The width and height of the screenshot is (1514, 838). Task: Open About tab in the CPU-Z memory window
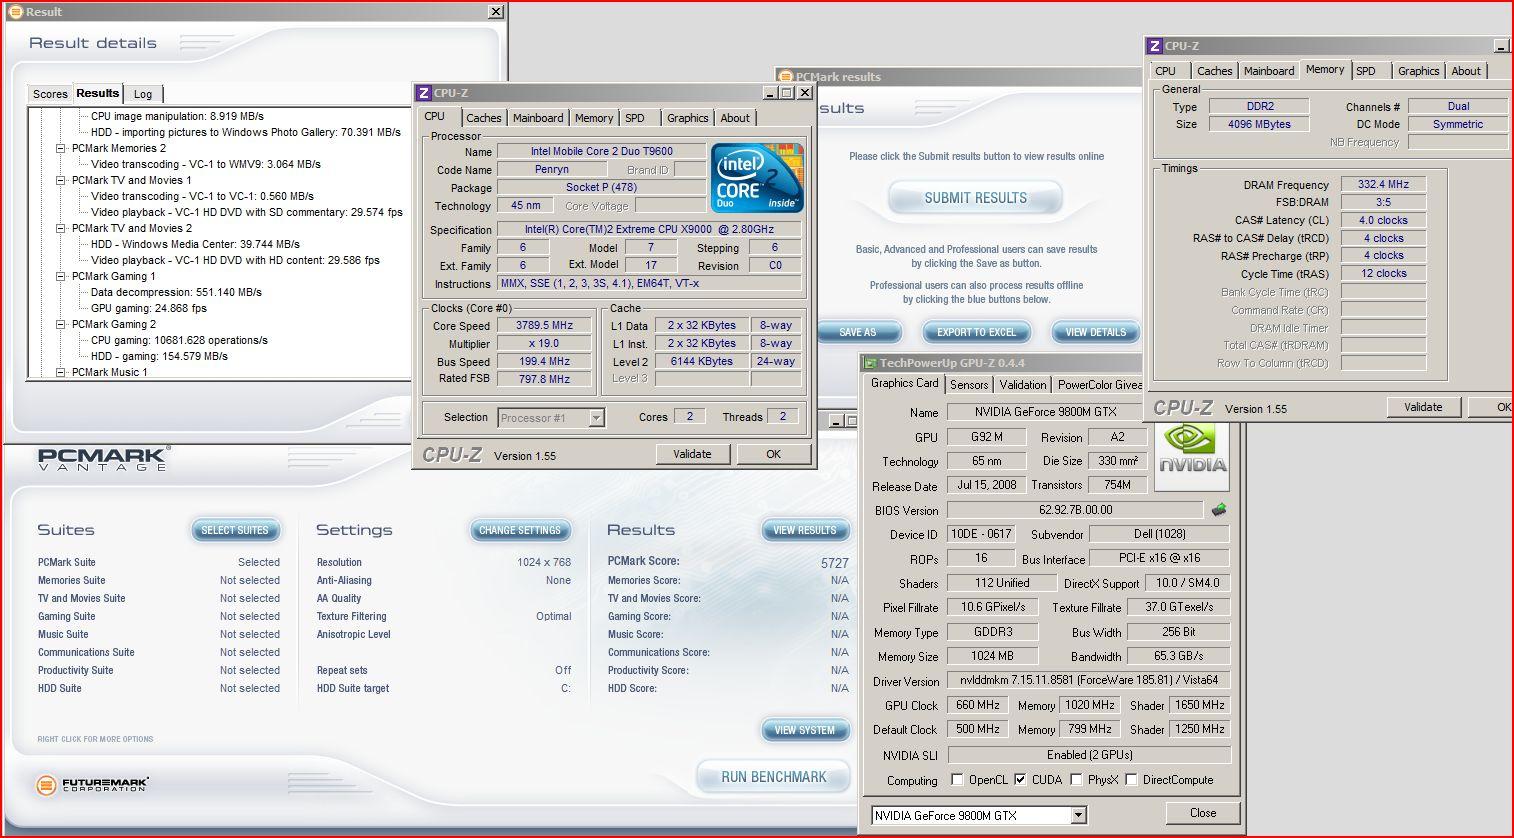click(x=1466, y=71)
